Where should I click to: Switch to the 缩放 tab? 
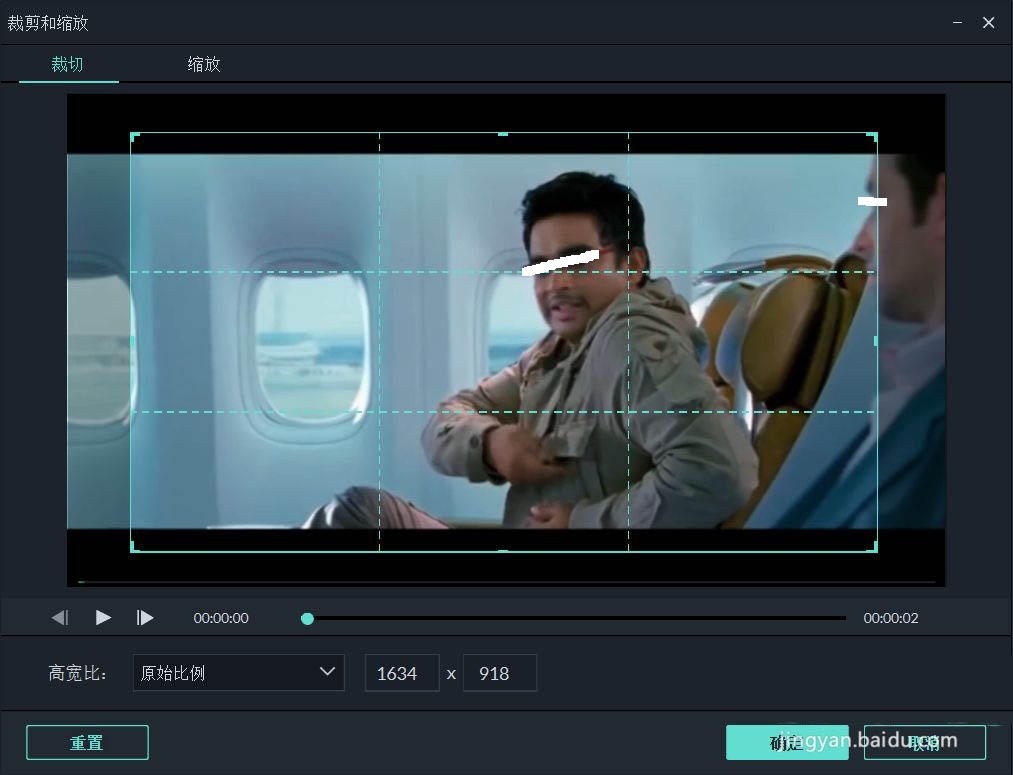pyautogui.click(x=204, y=64)
